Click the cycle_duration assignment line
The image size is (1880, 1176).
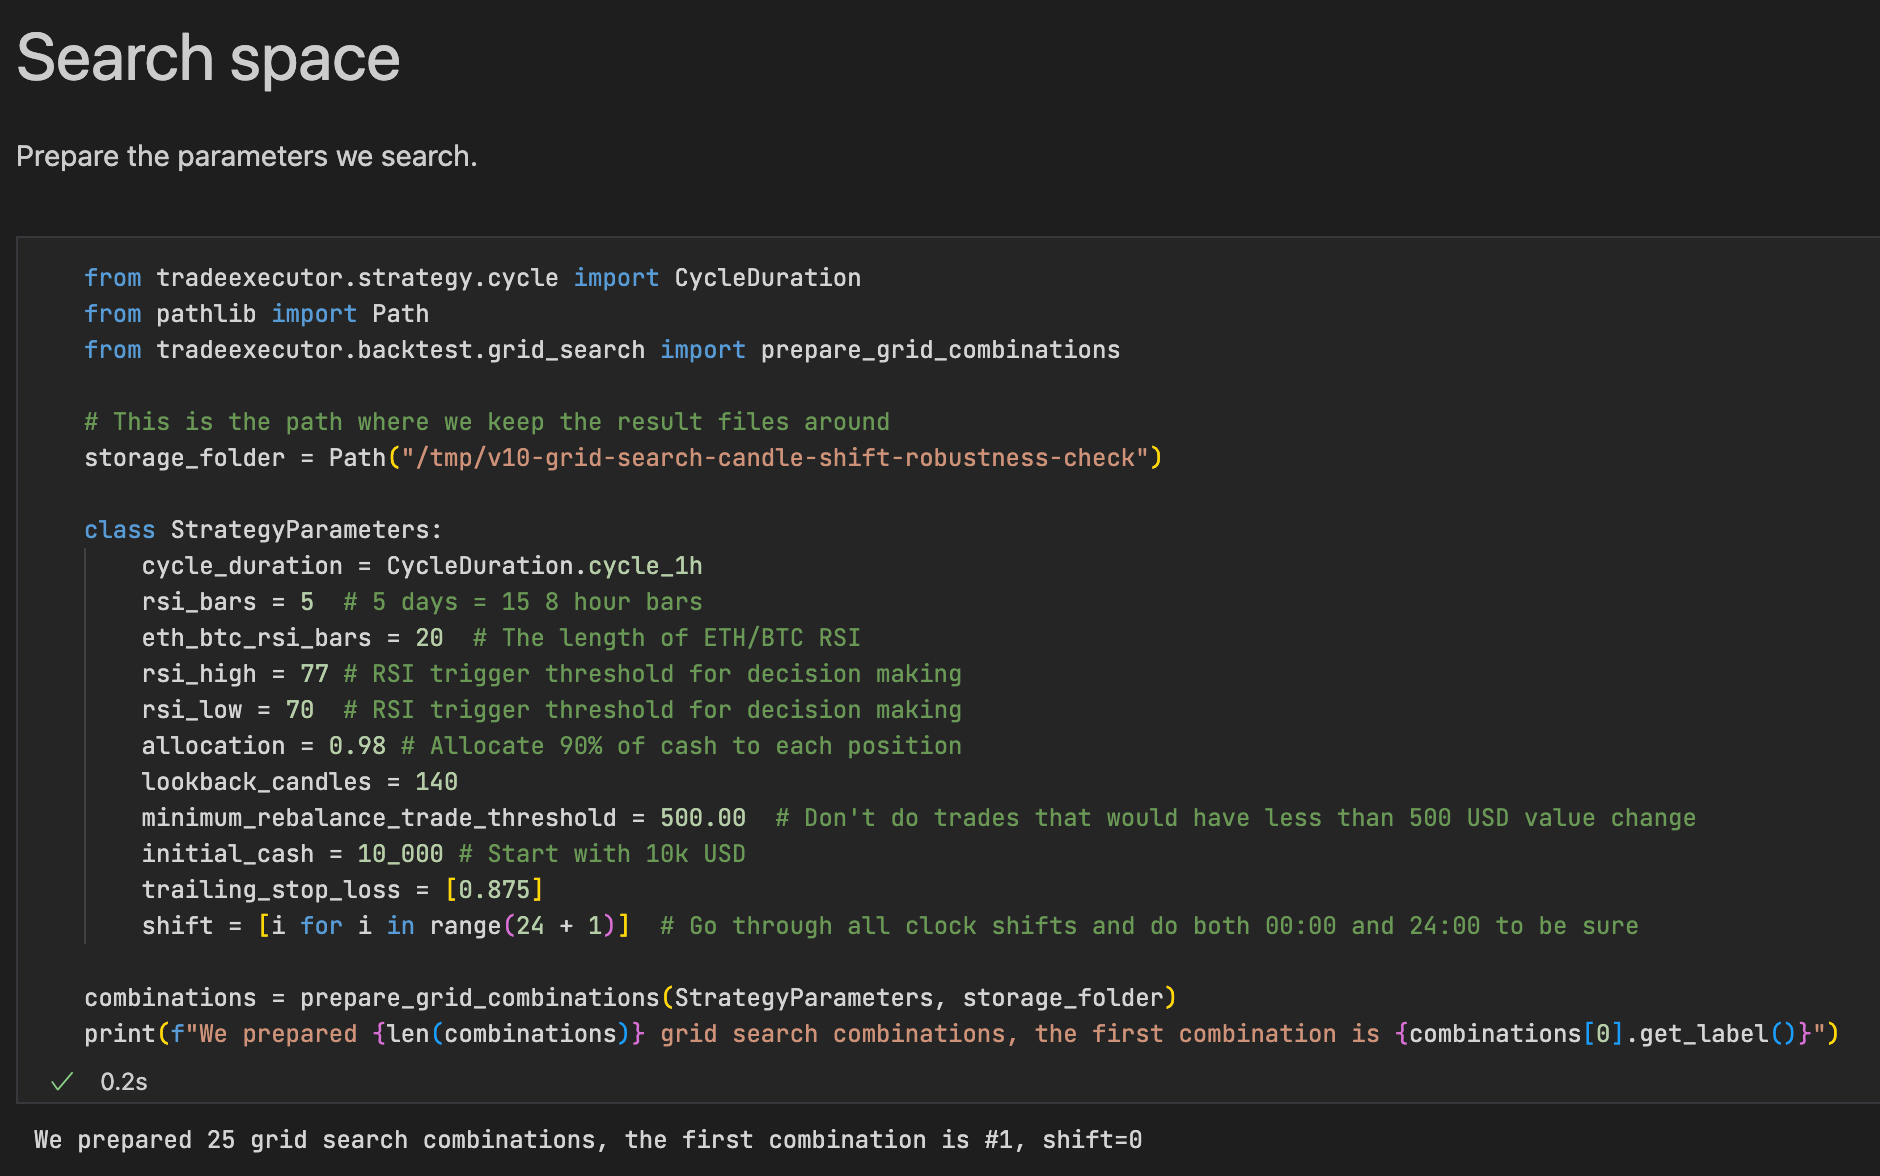point(421,566)
